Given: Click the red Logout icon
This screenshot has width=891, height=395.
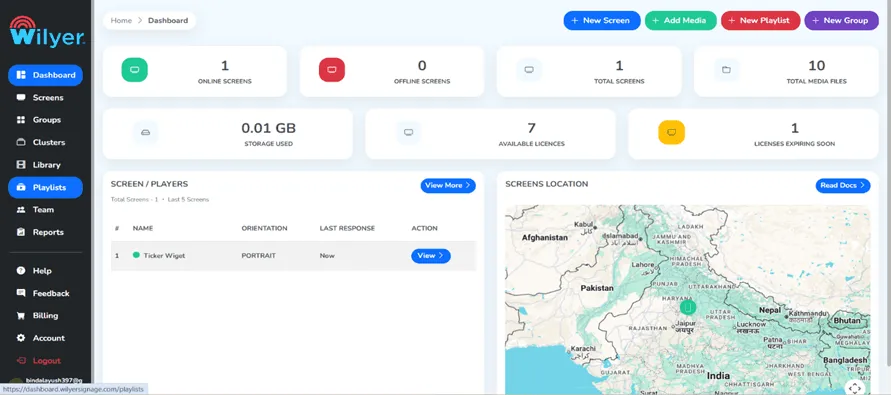Looking at the screenshot, I should coord(21,360).
